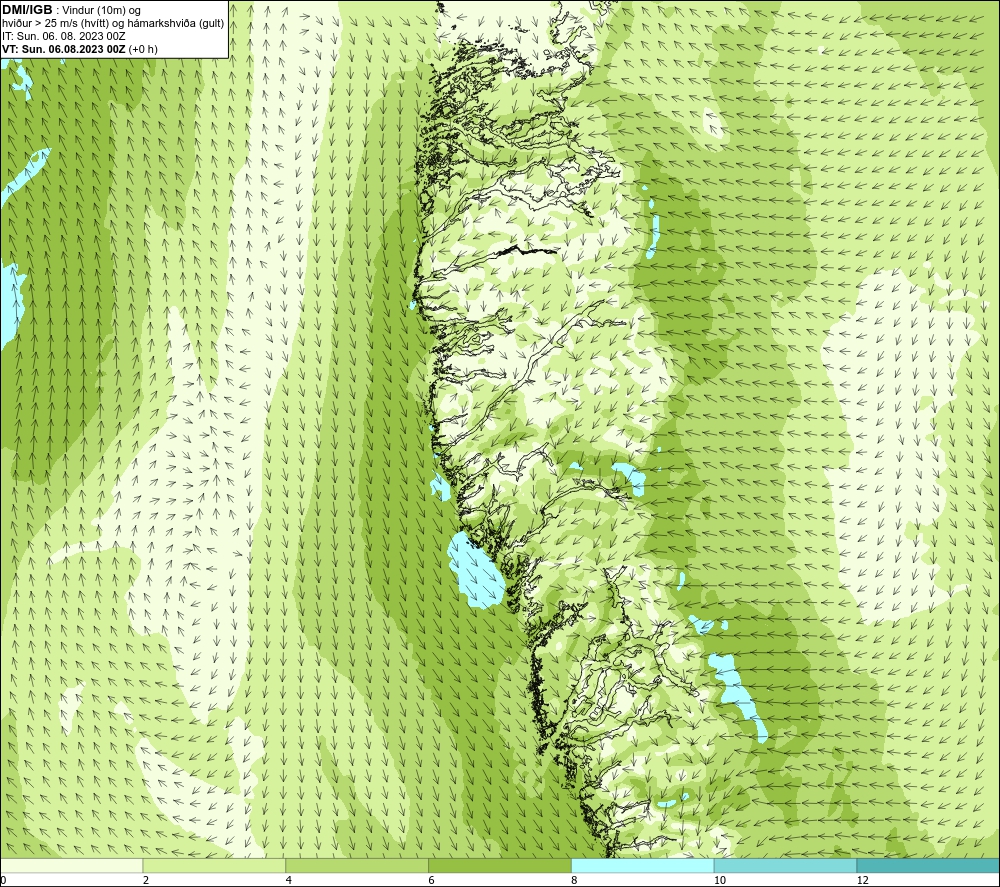Click the scale label '6'
This screenshot has height=887, width=1000.
tap(432, 880)
